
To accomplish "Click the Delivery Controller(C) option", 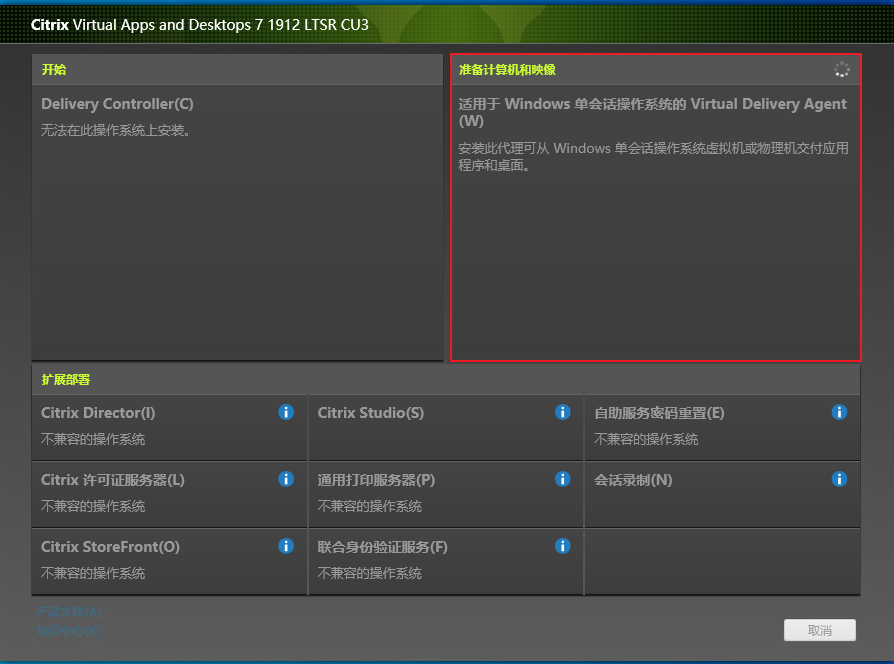I will (117, 104).
